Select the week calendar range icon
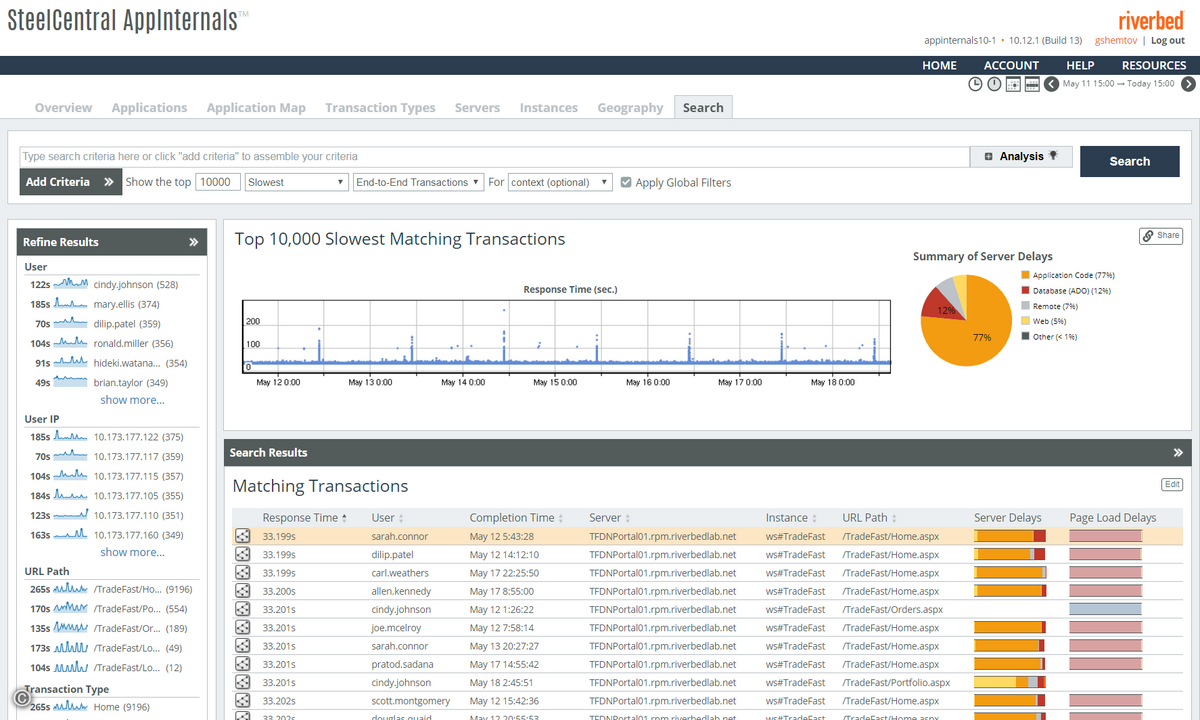This screenshot has height=720, width=1200. tap(1032, 84)
